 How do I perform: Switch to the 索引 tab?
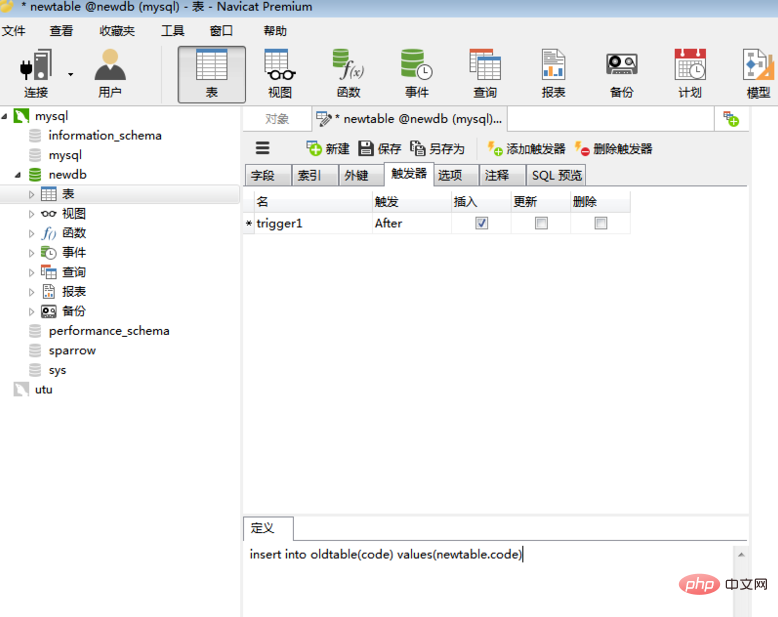click(x=315, y=175)
